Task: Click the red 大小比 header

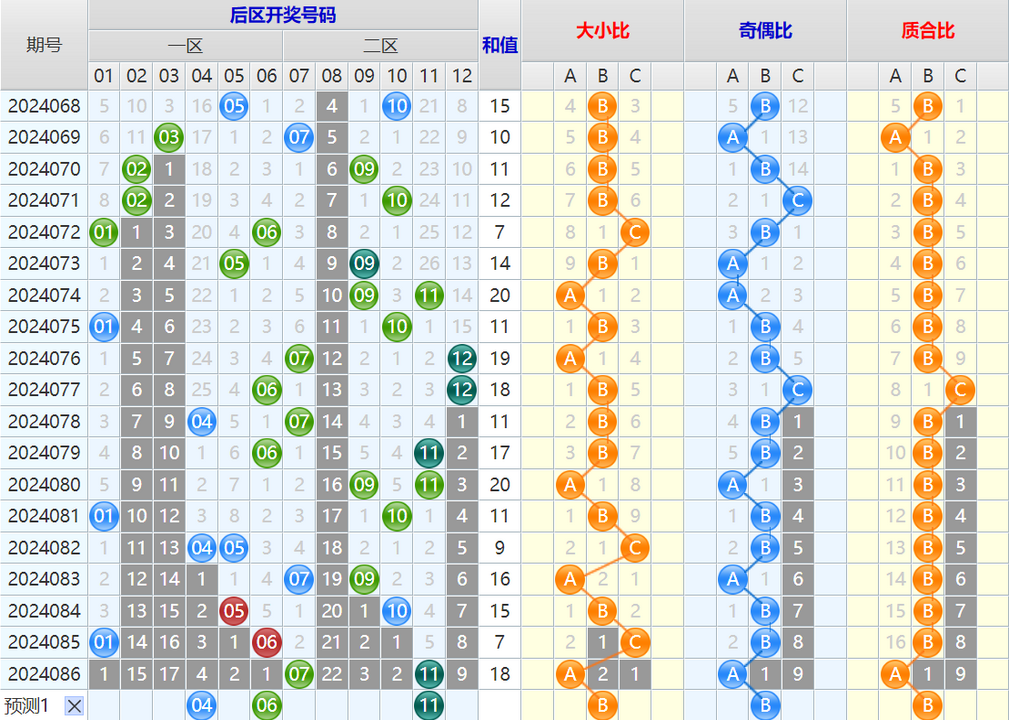Action: [x=602, y=30]
